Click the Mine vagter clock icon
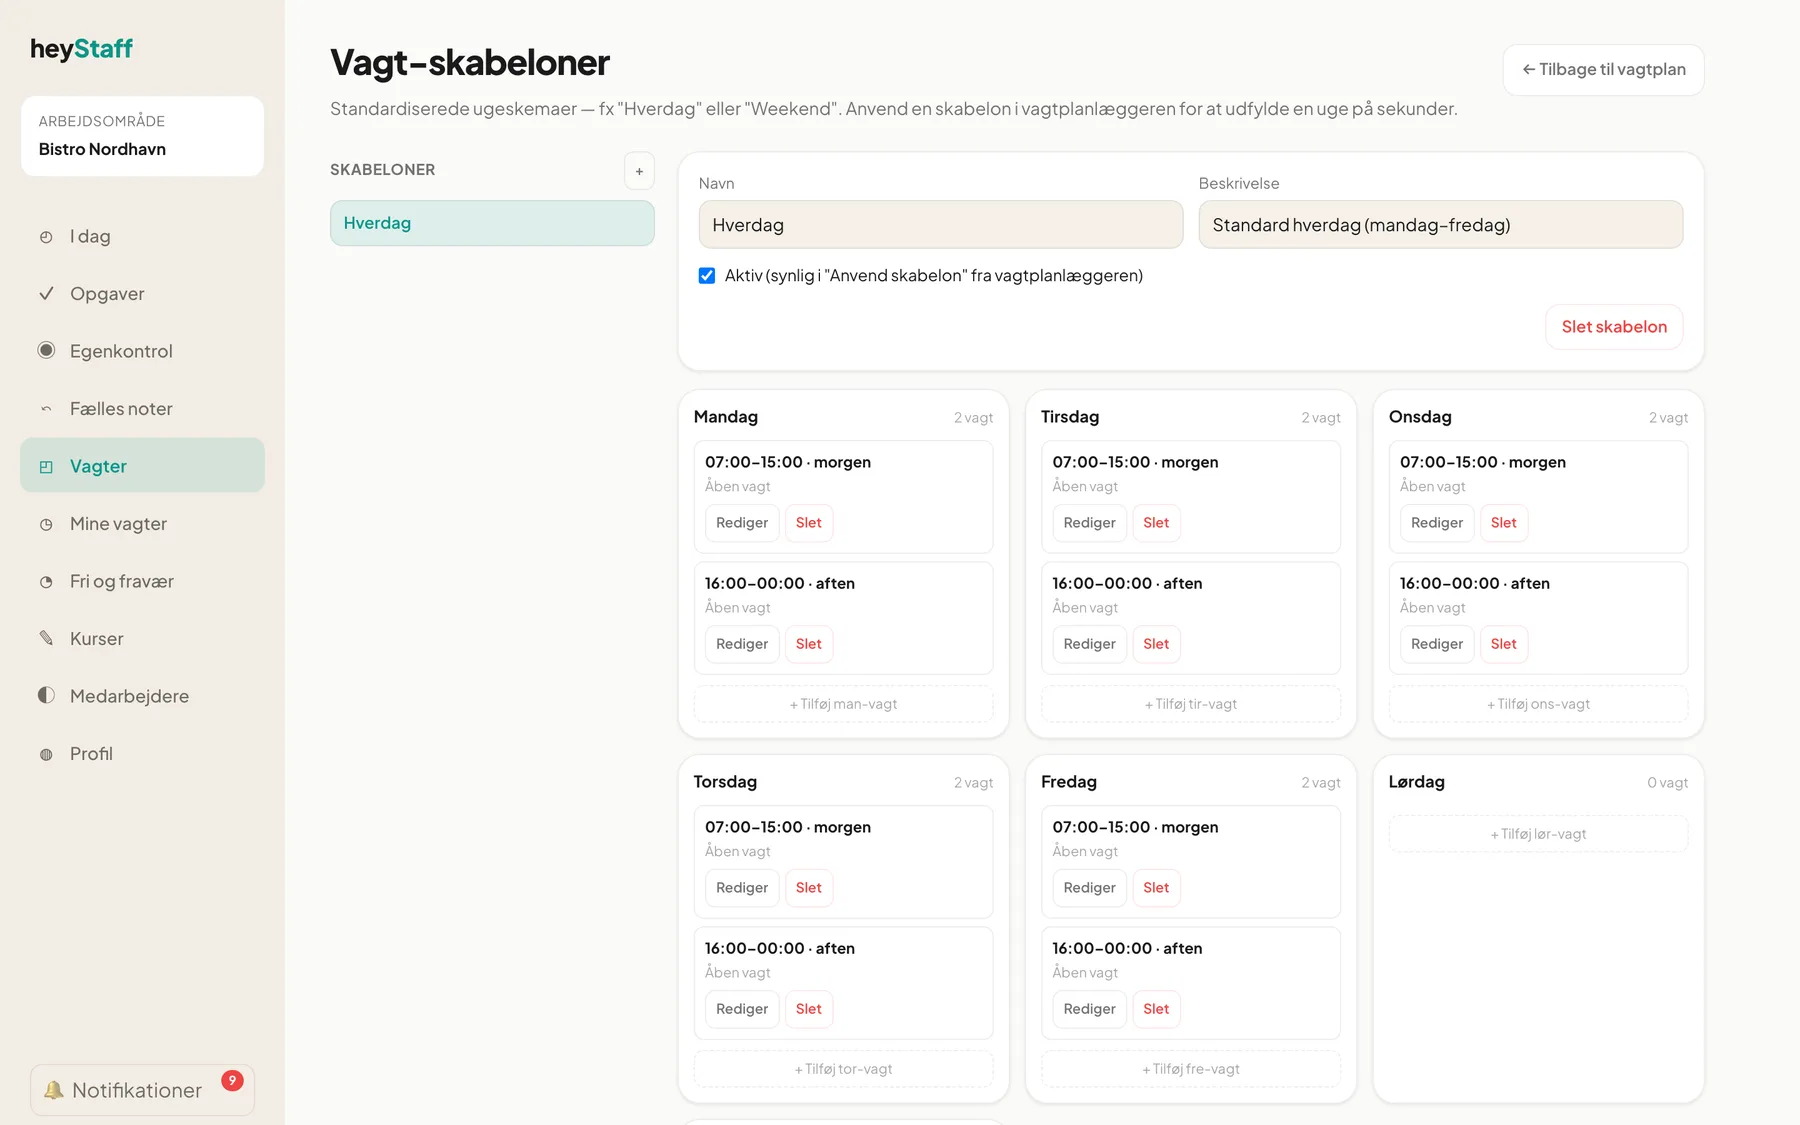This screenshot has height=1125, width=1800. pyautogui.click(x=46, y=524)
